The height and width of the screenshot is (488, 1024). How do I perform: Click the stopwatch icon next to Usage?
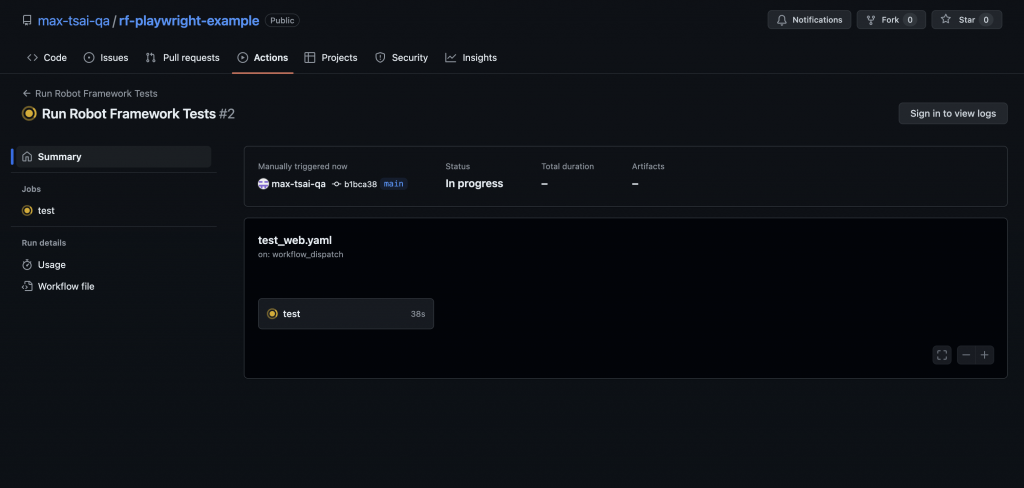[27, 265]
